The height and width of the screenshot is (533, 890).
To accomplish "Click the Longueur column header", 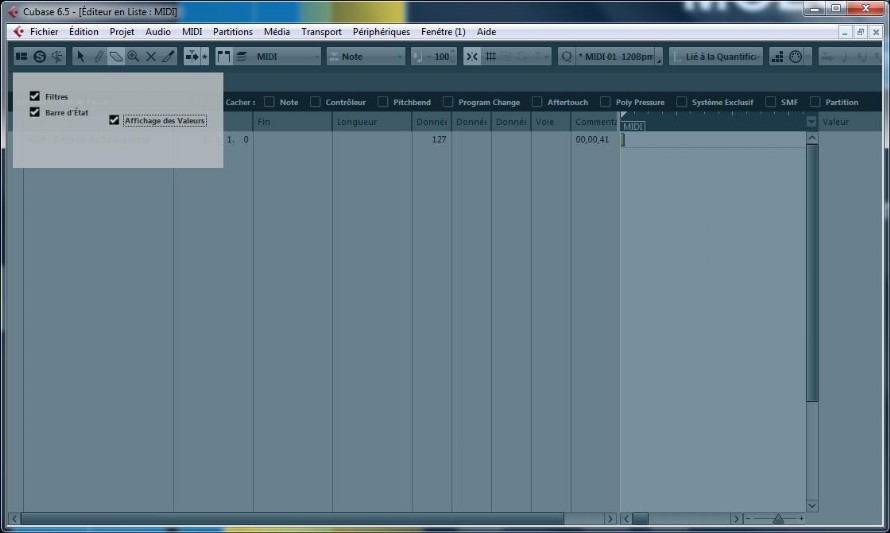I will coord(372,121).
